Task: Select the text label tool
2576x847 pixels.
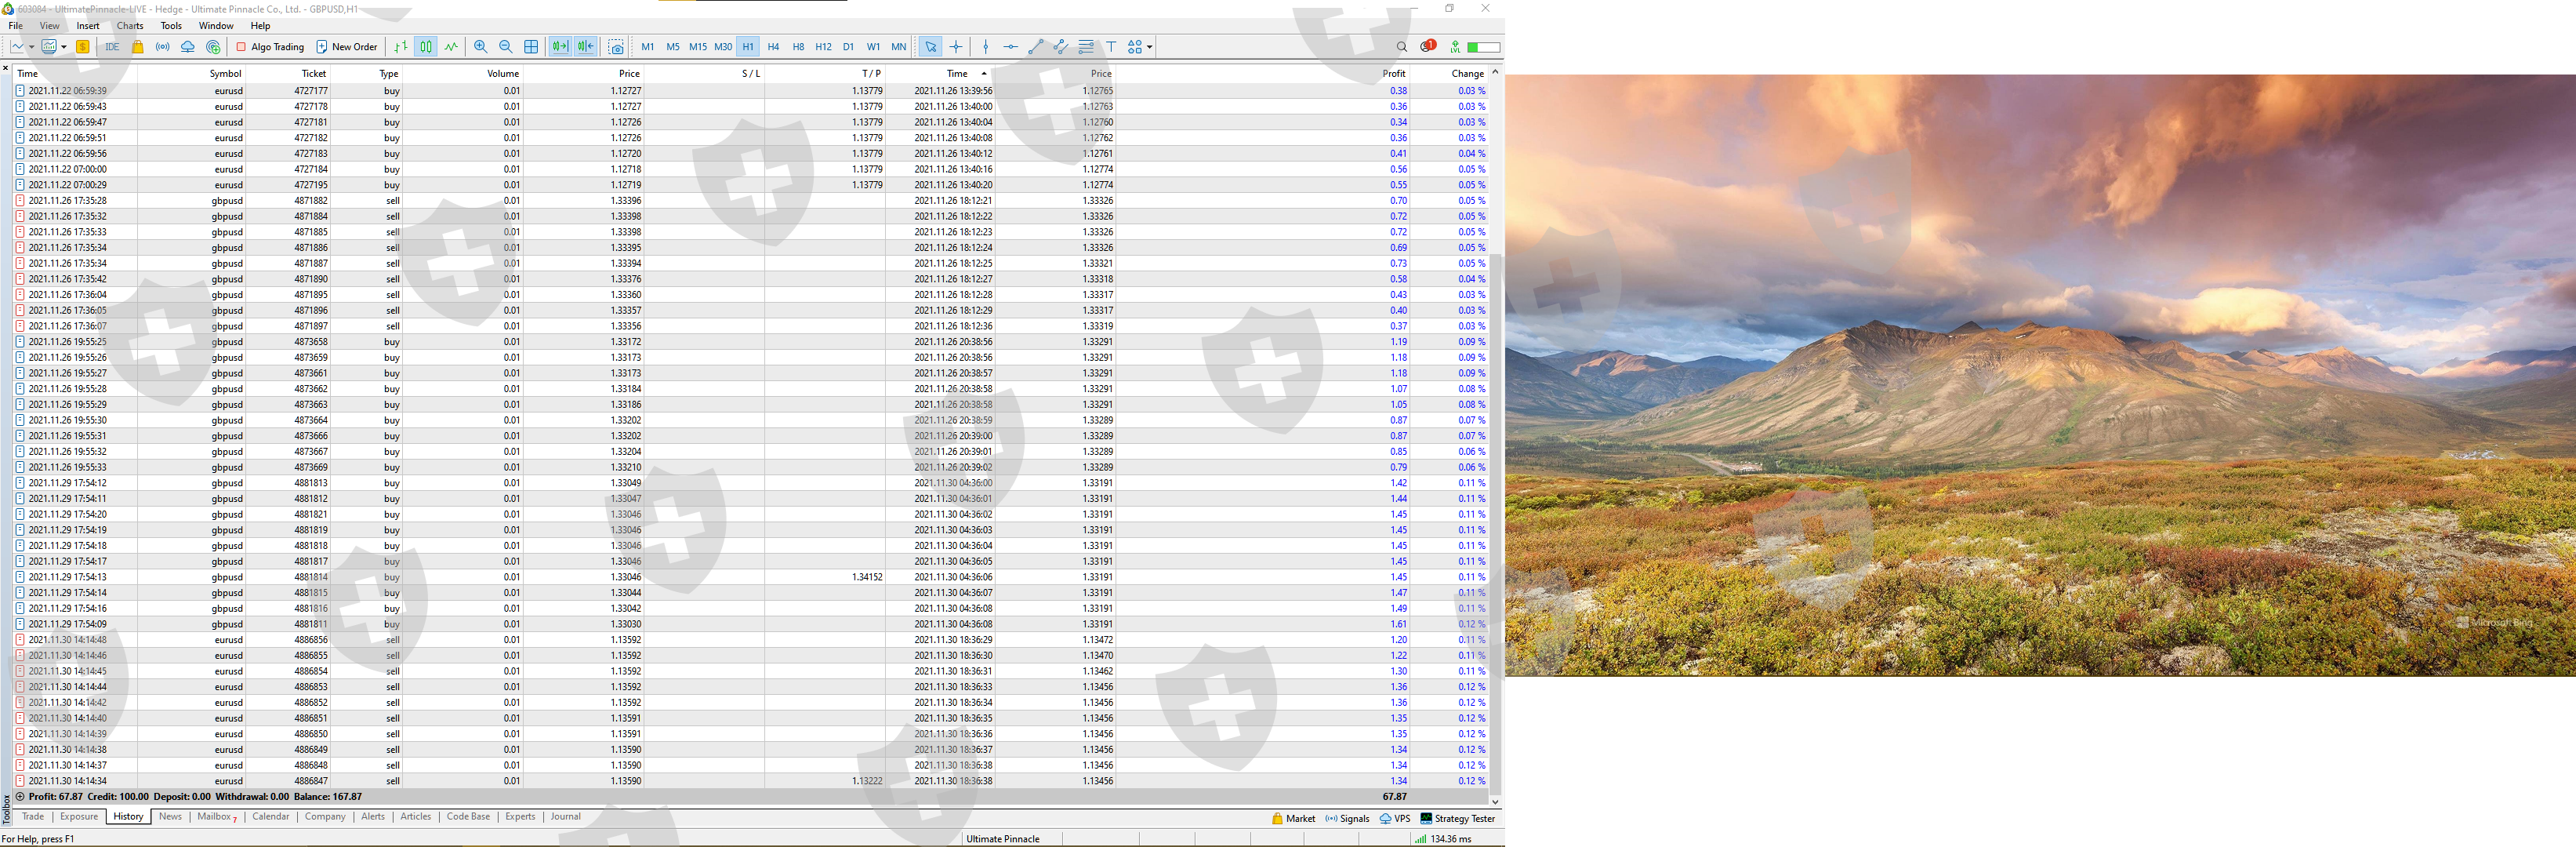Action: (x=1111, y=47)
